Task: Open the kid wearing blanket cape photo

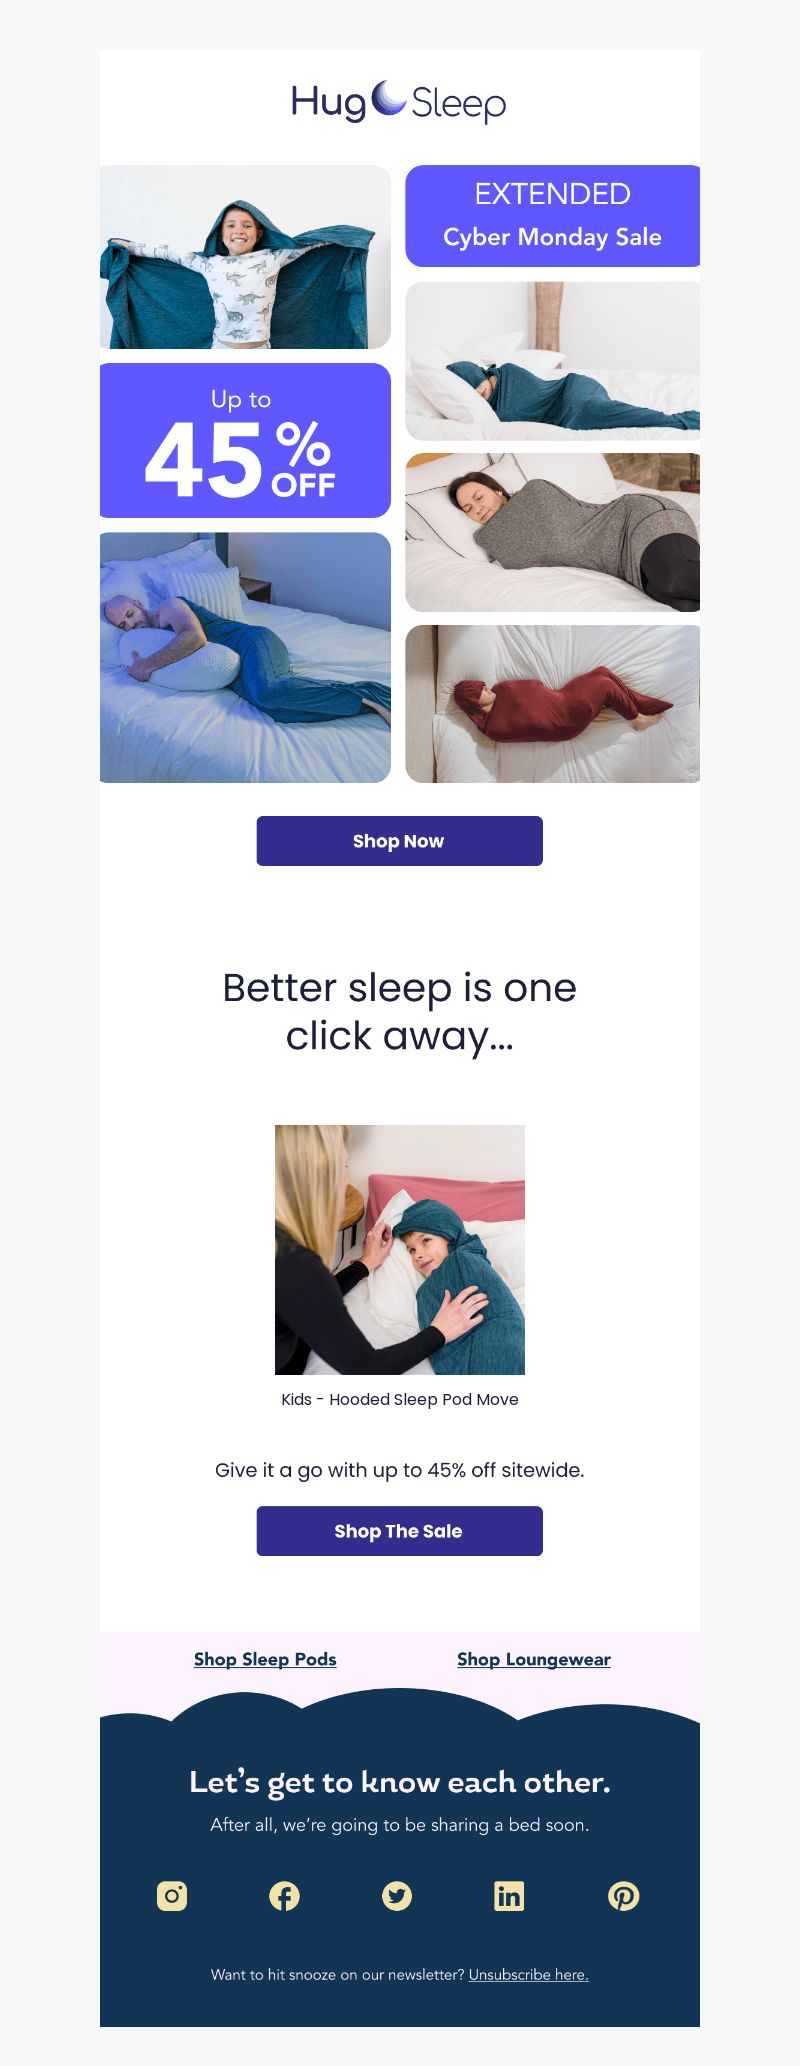Action: (x=245, y=257)
